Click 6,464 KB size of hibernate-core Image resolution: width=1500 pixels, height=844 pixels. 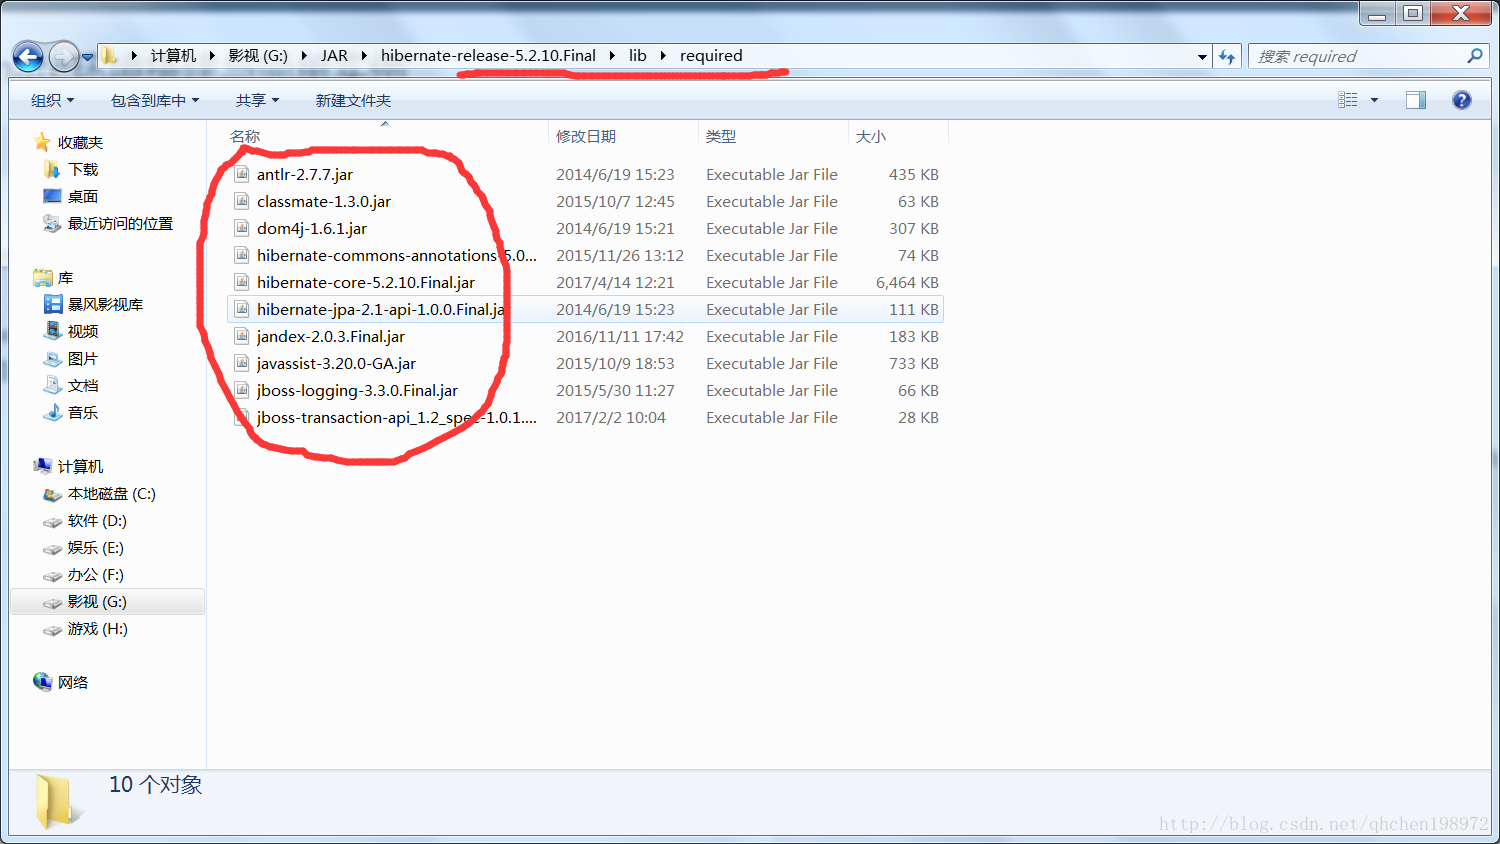tap(907, 282)
